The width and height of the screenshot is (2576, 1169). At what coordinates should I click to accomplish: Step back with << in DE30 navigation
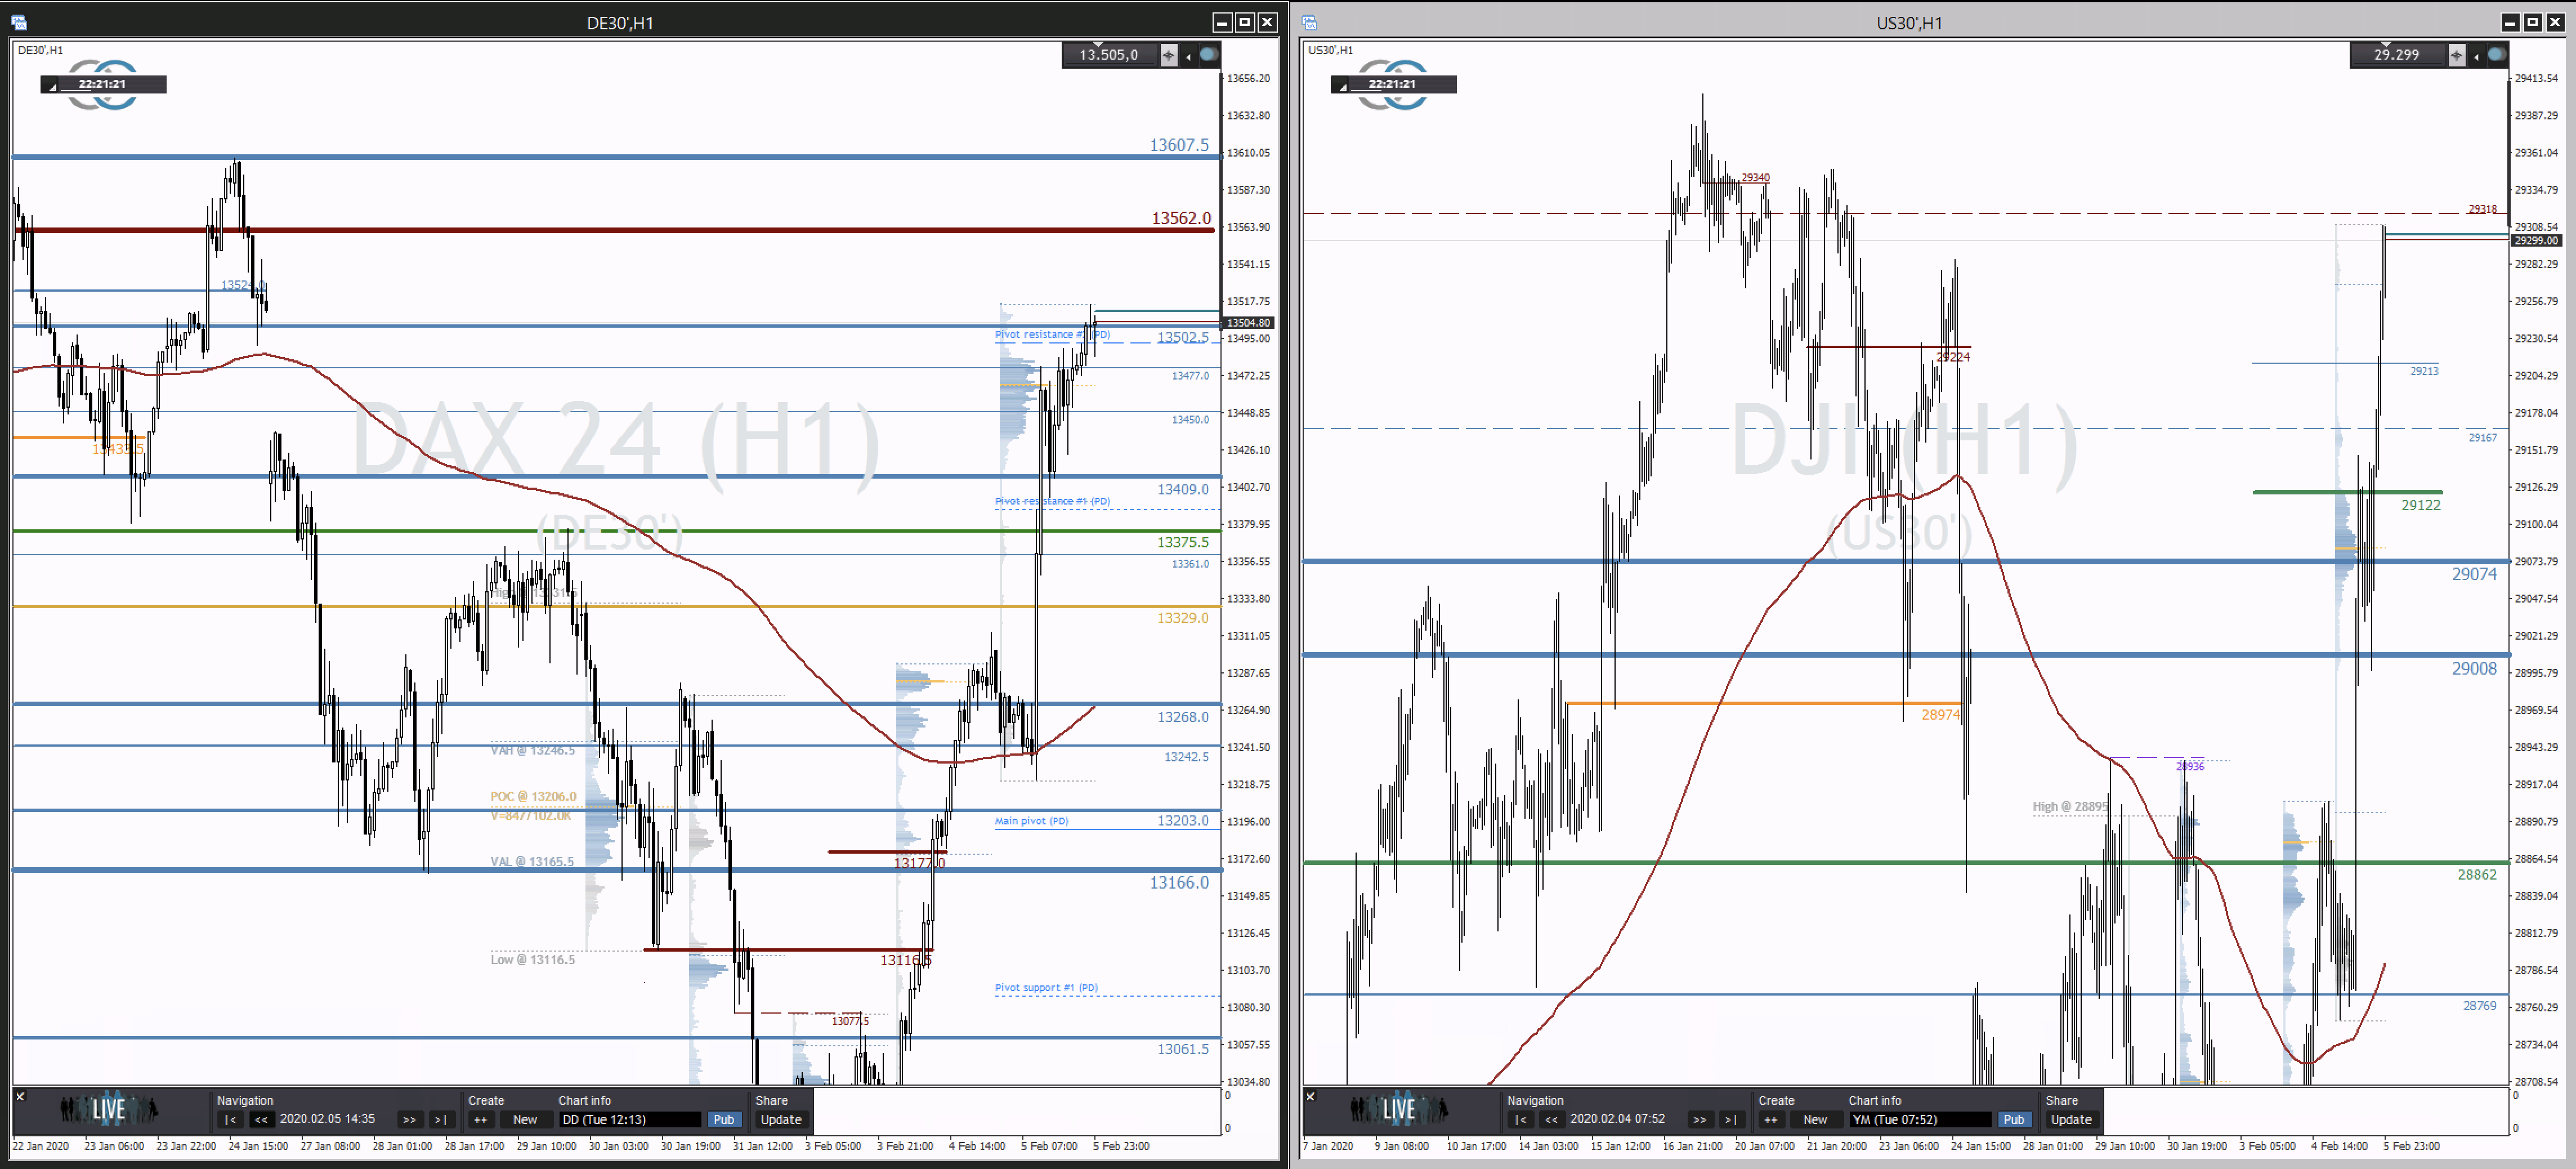pos(261,1120)
